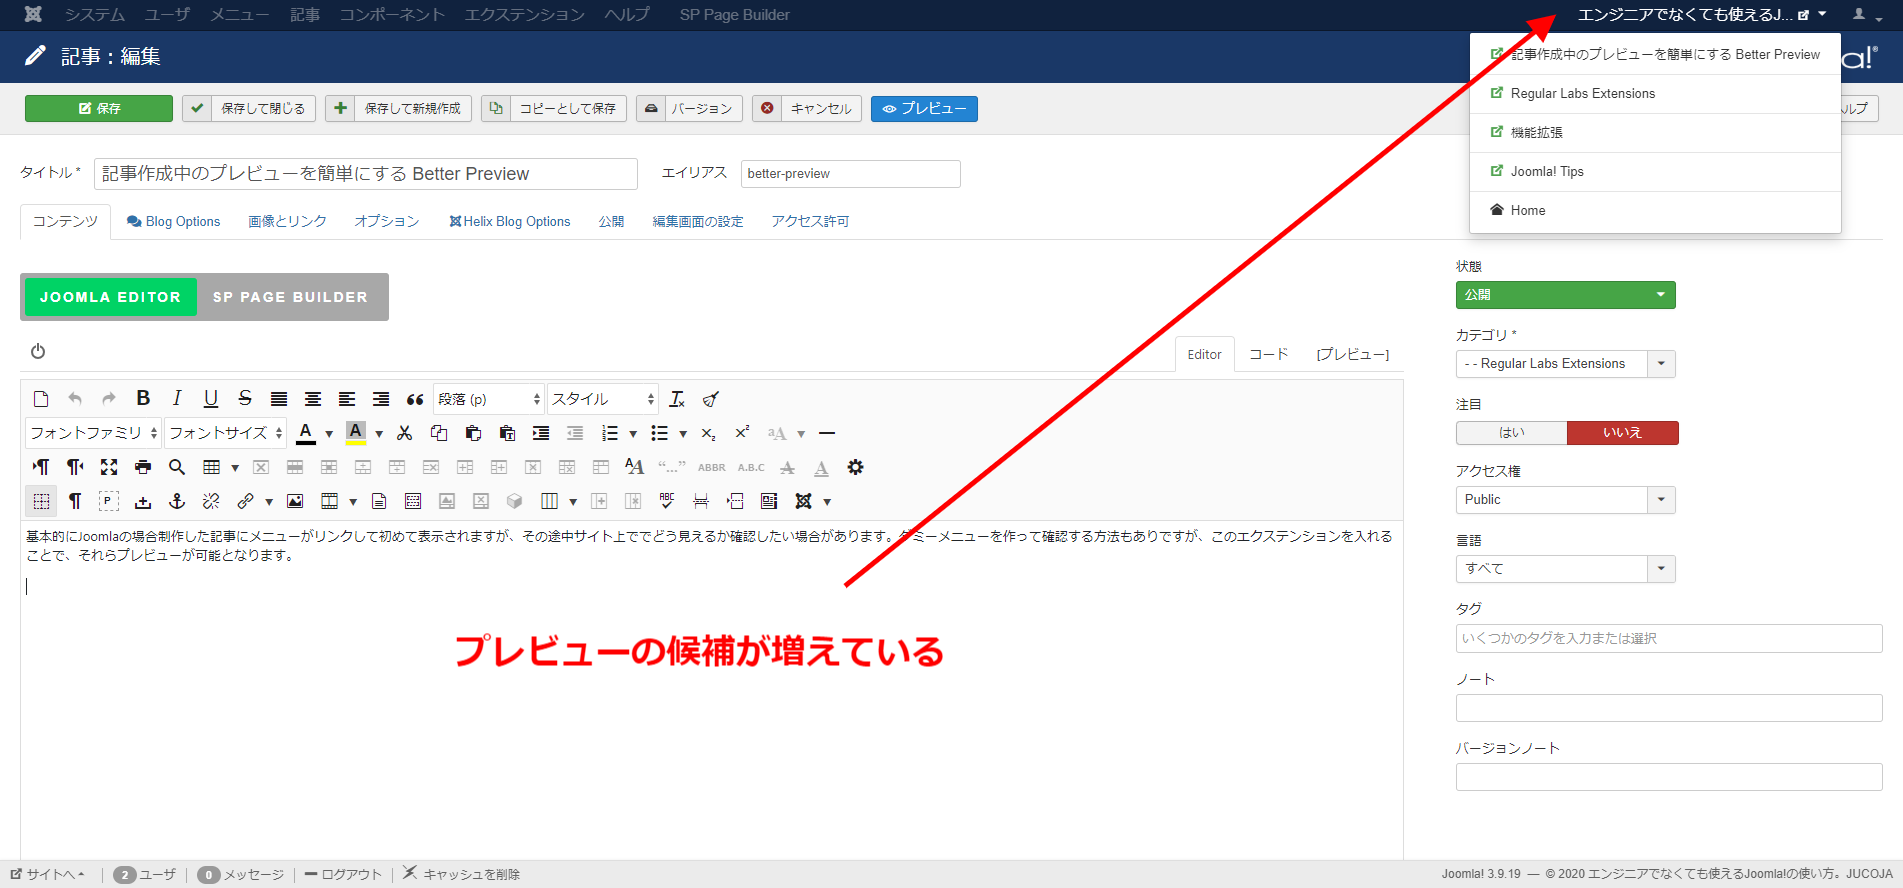
Task: Open the 言語 すべて dropdown
Action: [1566, 569]
